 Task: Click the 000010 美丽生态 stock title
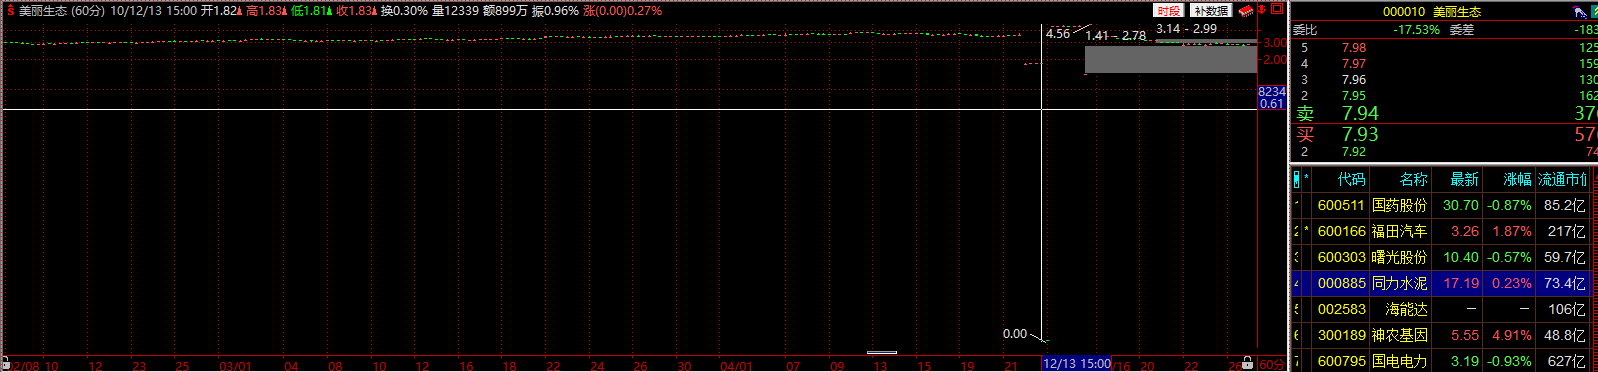pyautogui.click(x=1431, y=12)
